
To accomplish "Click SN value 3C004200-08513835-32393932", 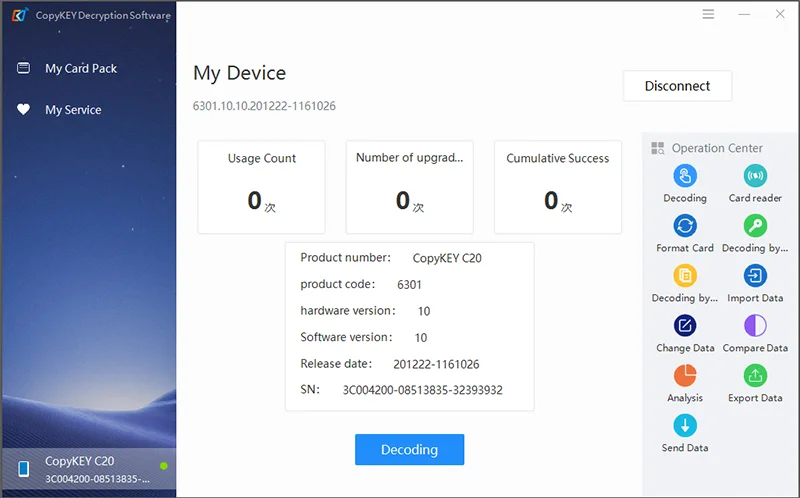I will click(422, 390).
